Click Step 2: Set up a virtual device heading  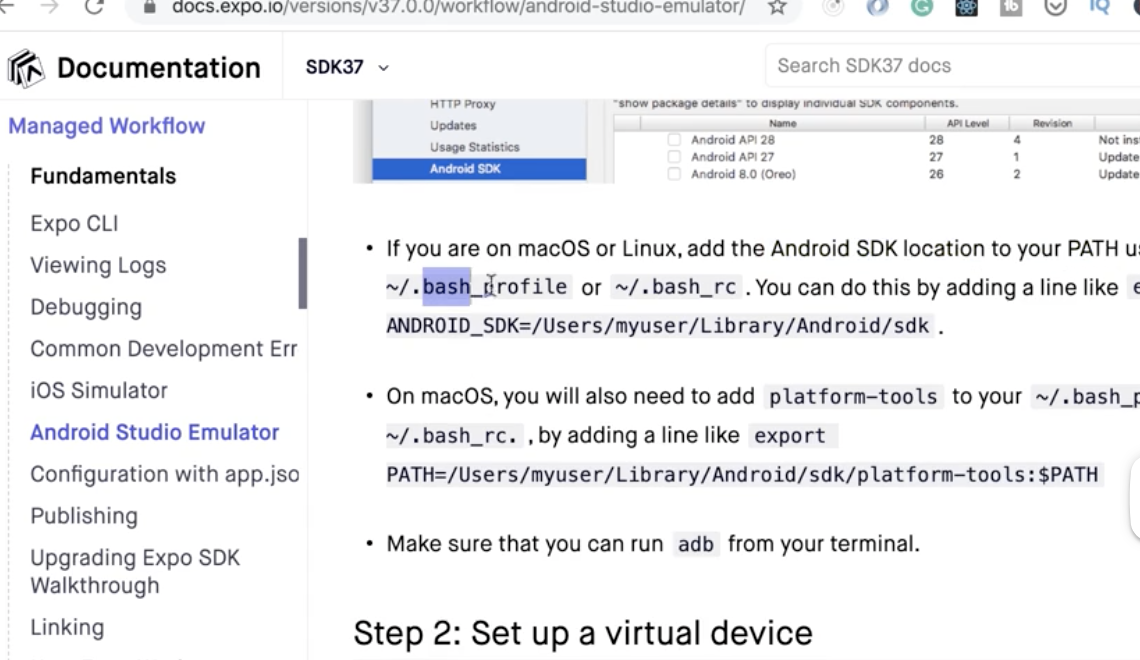coord(583,633)
